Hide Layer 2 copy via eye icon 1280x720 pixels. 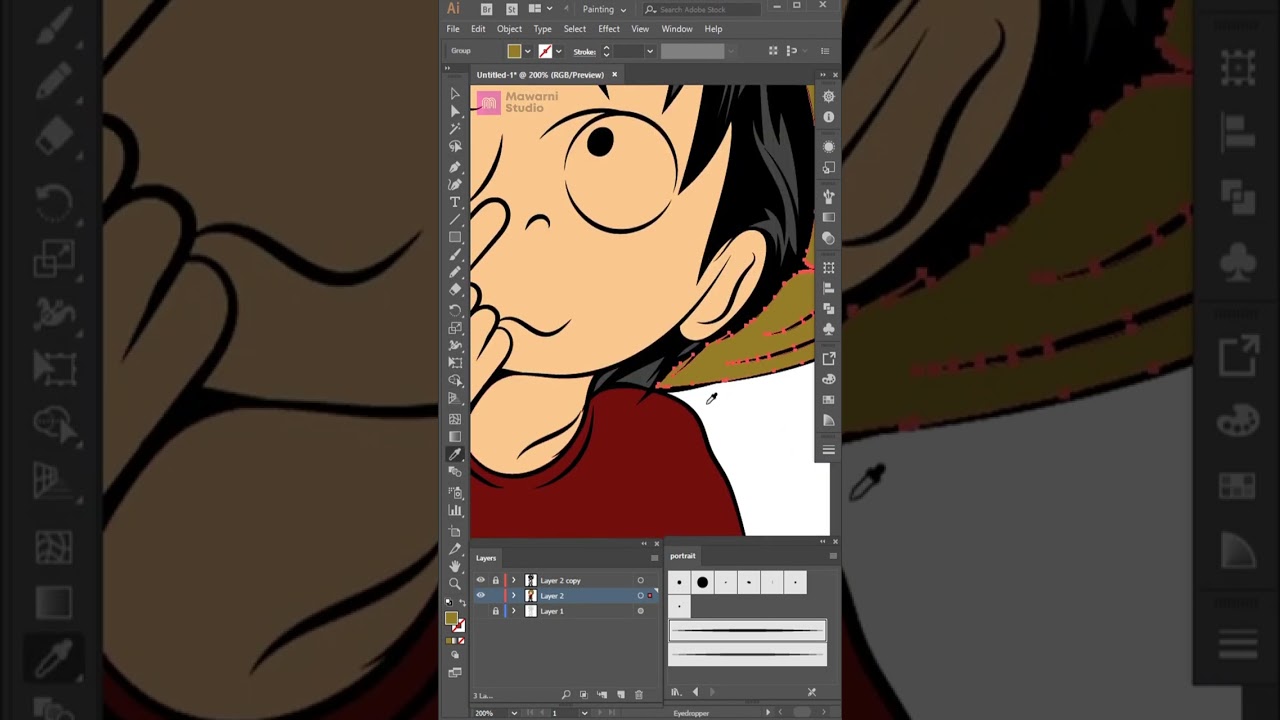(x=480, y=580)
